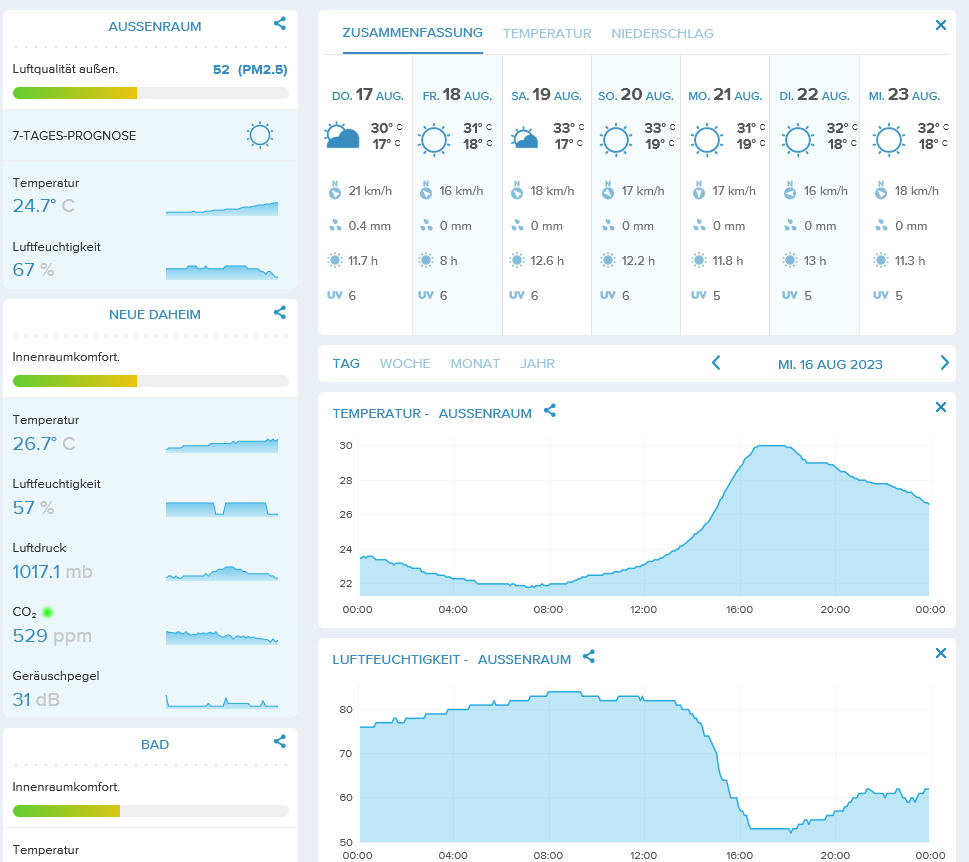Select the Jahr time range
Image resolution: width=969 pixels, height=862 pixels.
click(x=537, y=363)
